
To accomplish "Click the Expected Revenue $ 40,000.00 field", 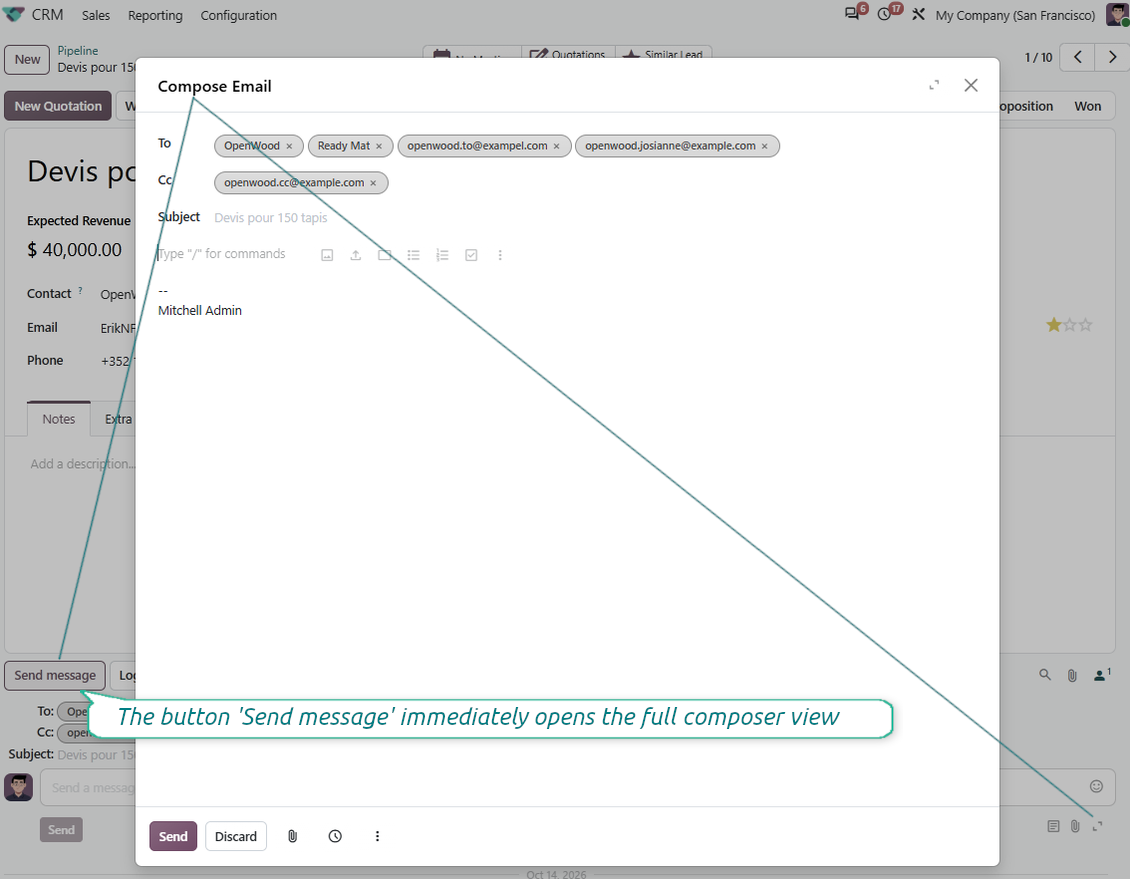I will (74, 250).
